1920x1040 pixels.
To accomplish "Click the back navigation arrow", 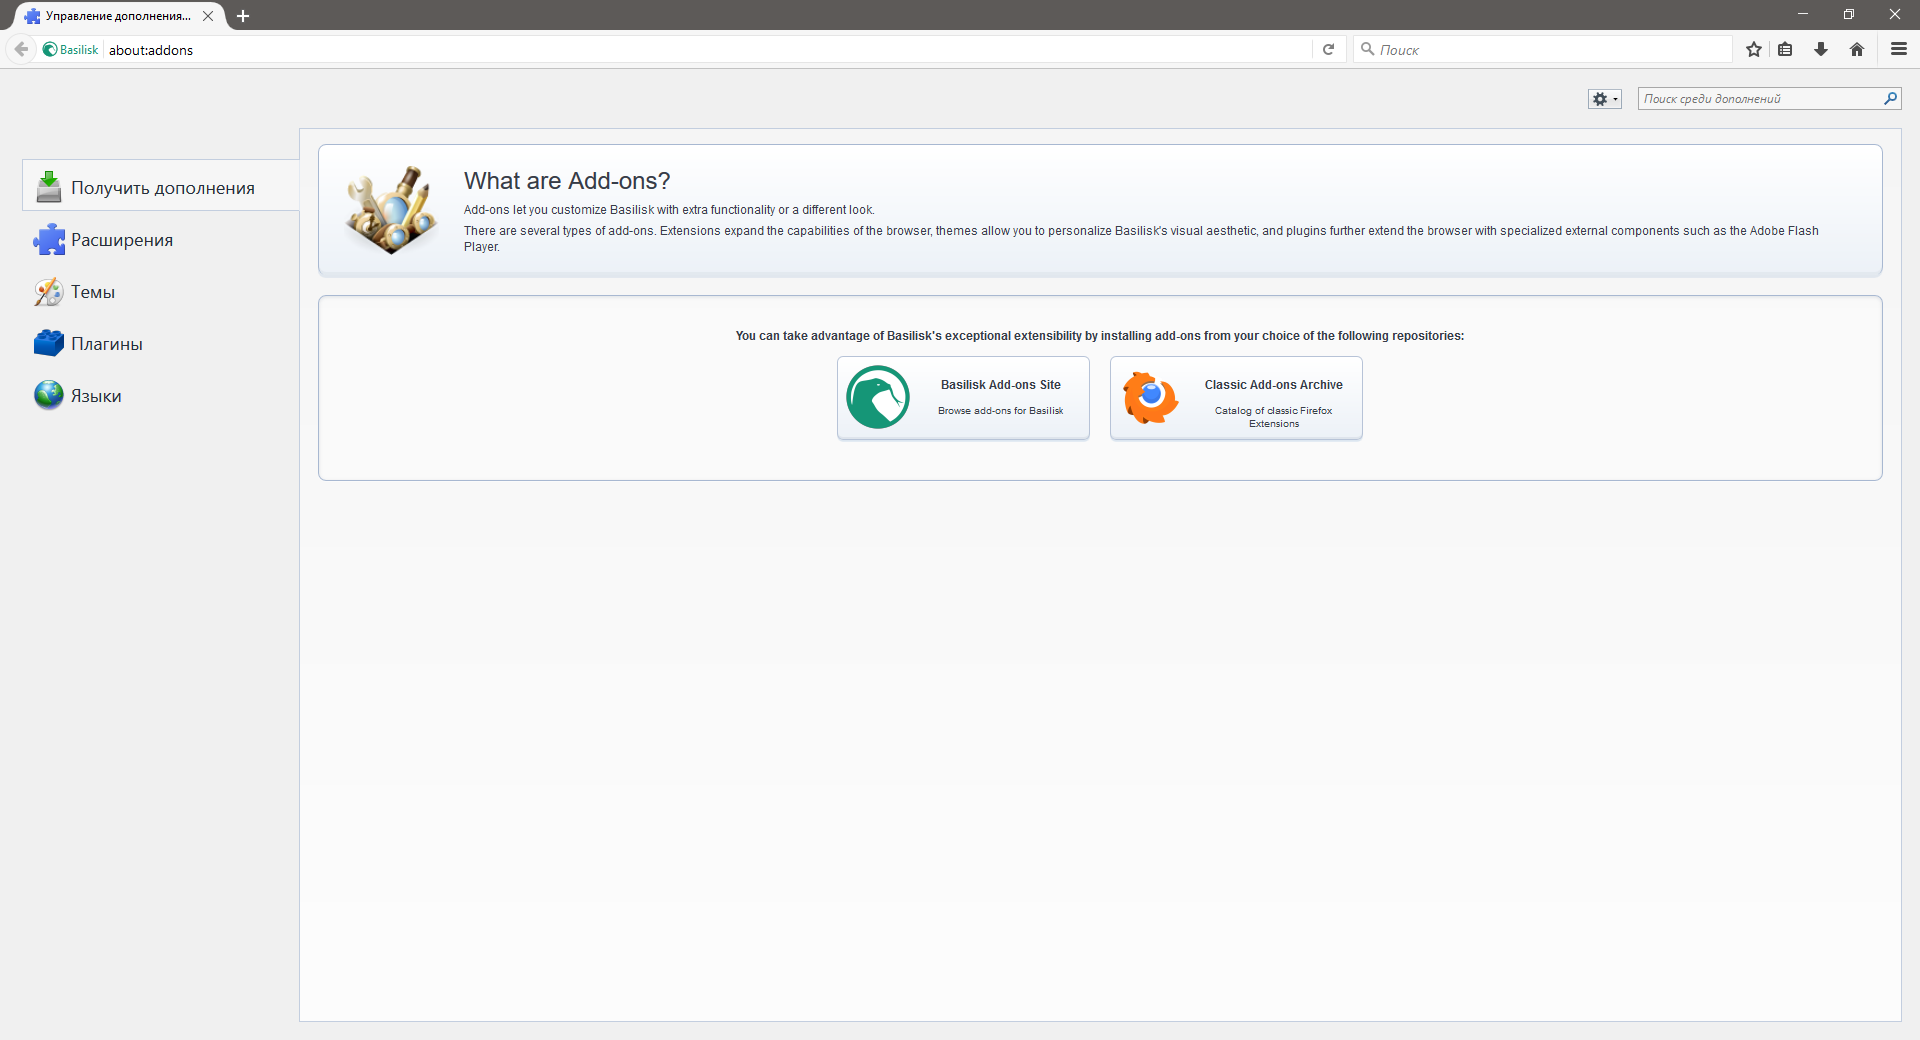I will pyautogui.click(x=21, y=49).
